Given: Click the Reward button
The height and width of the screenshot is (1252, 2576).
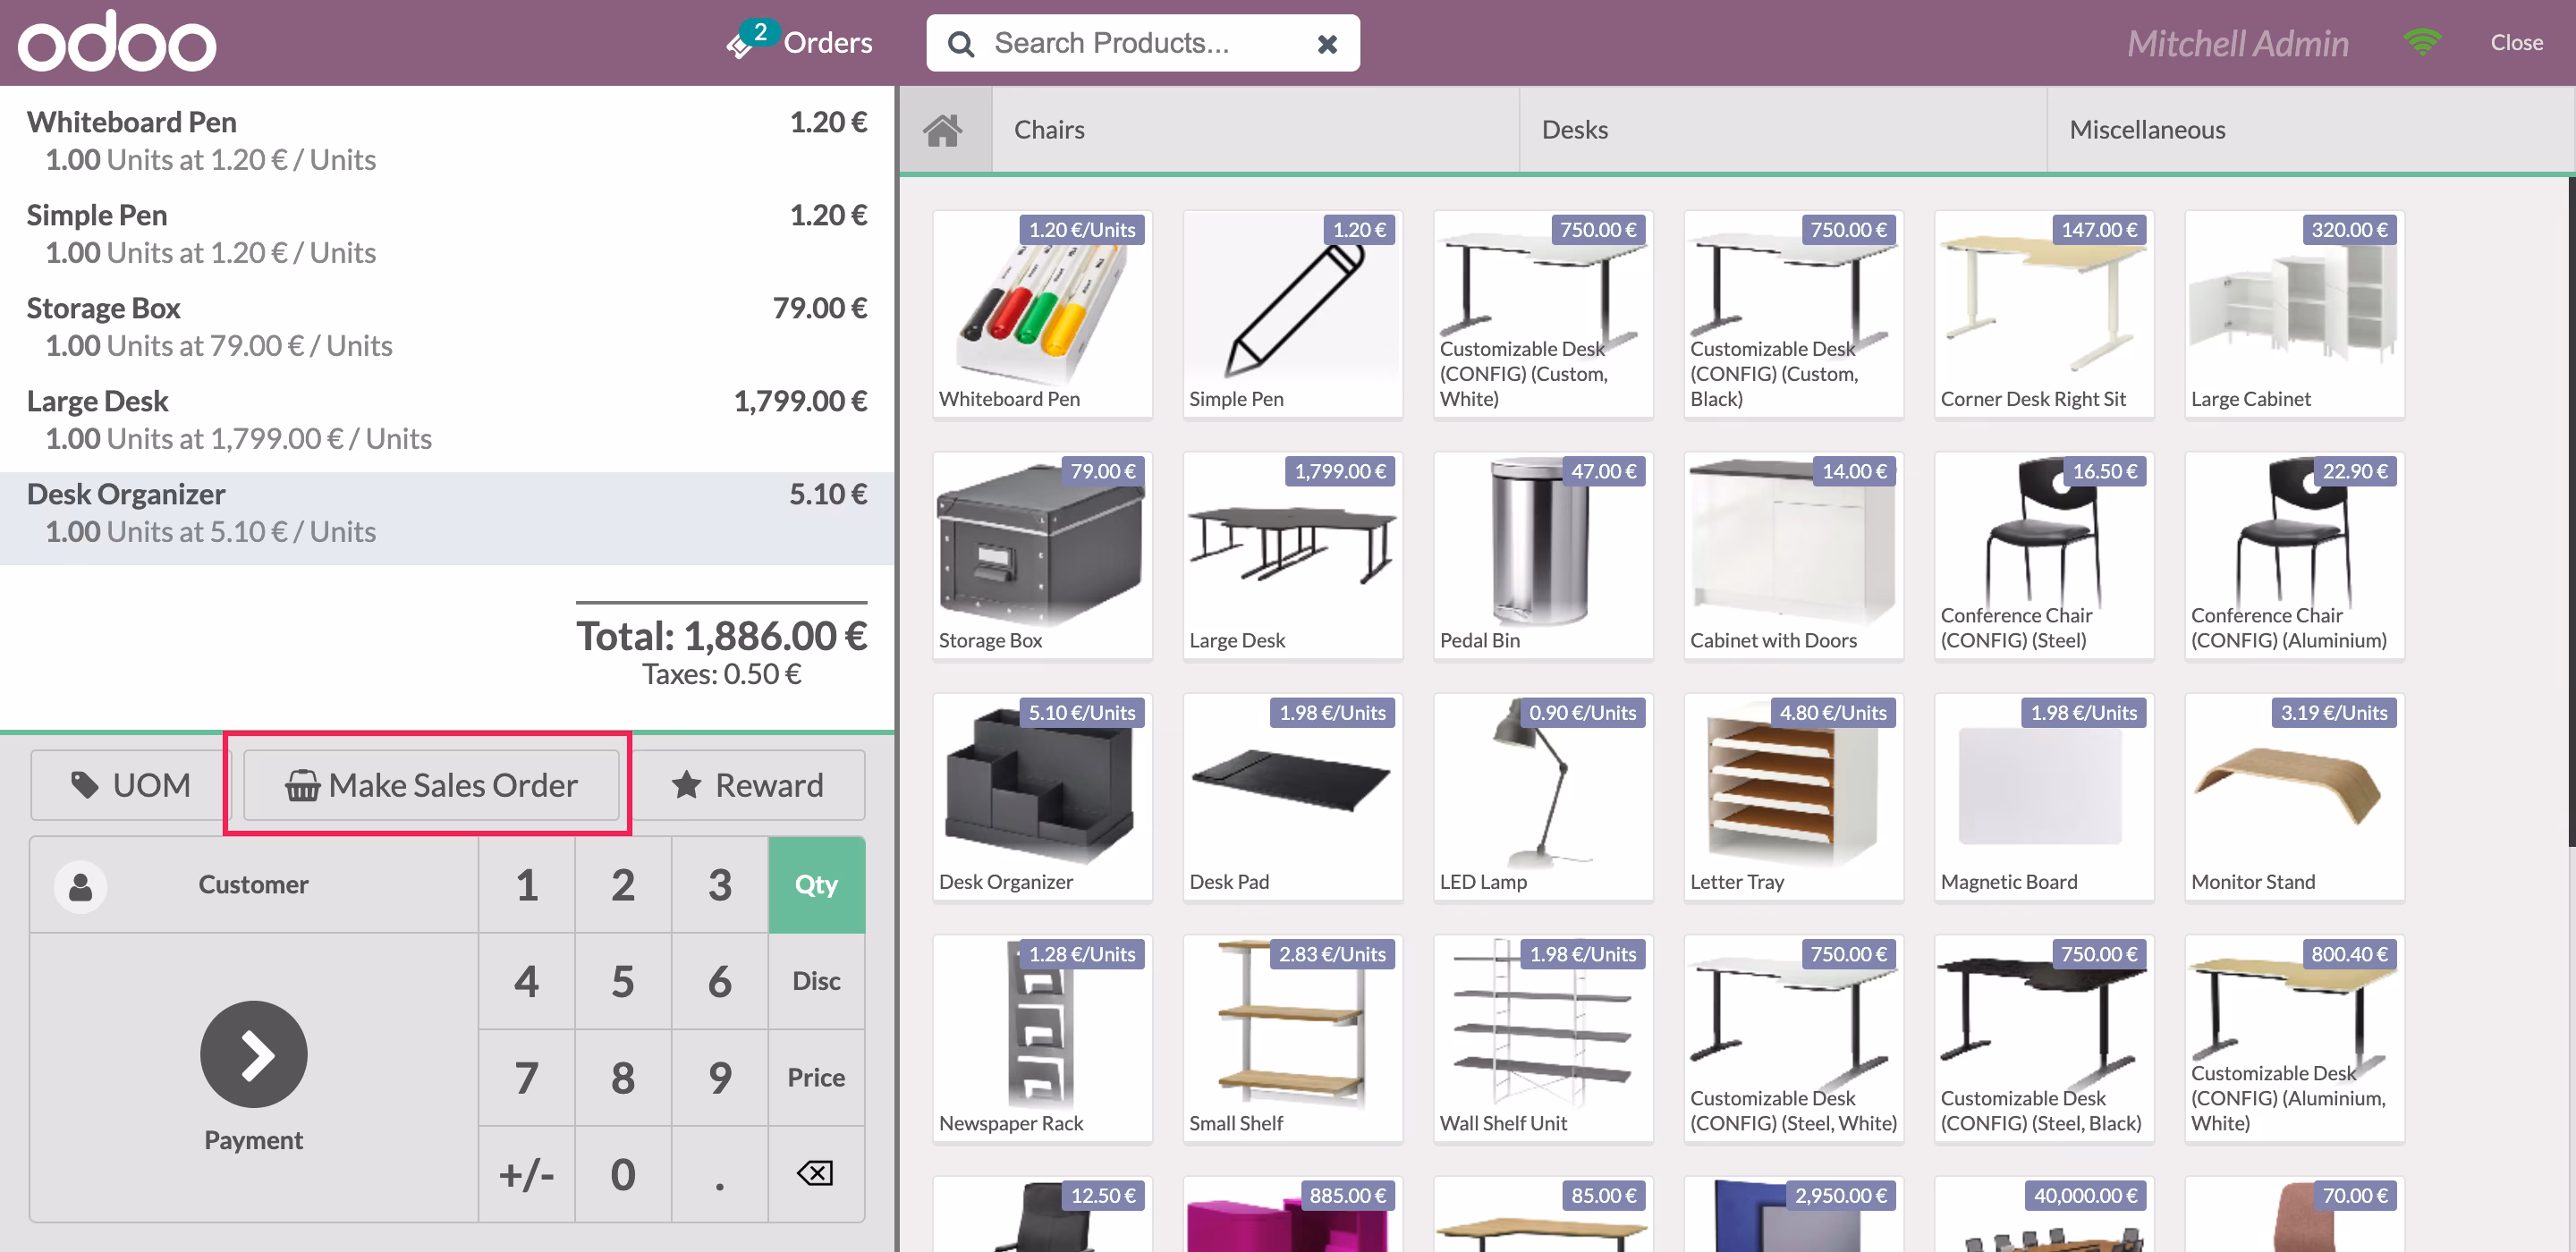Looking at the screenshot, I should pos(749,785).
